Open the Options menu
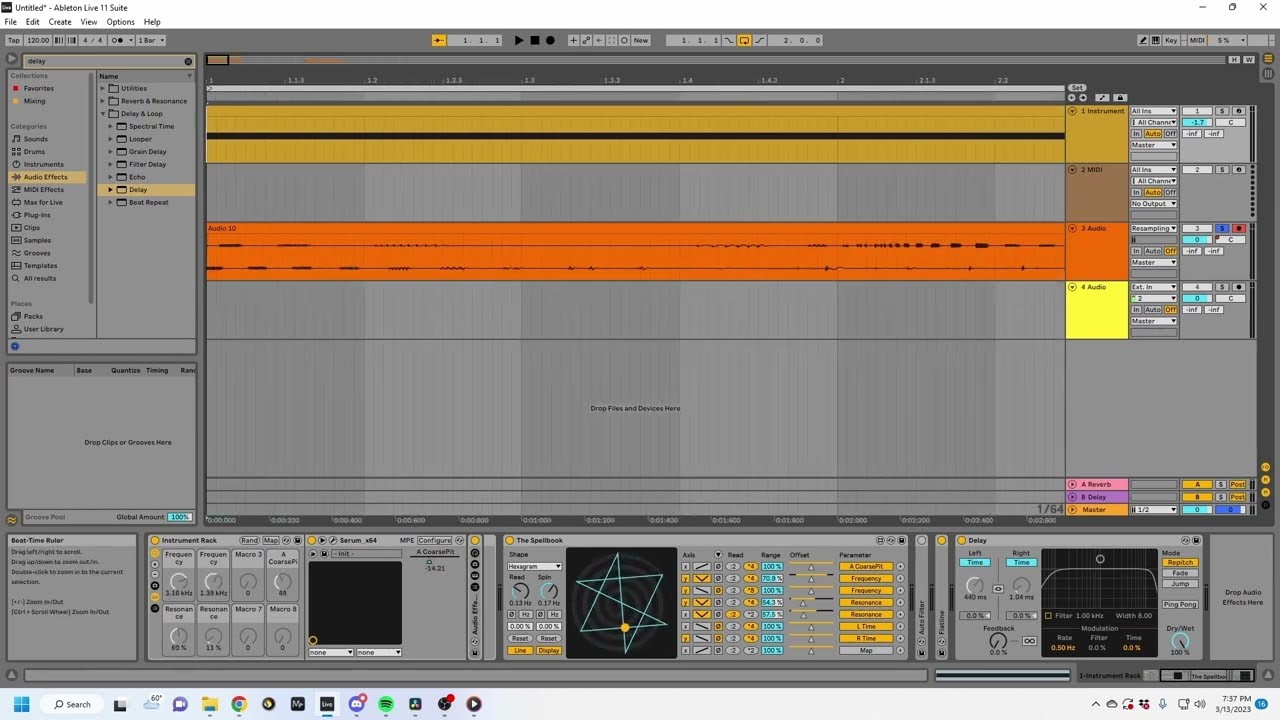 pos(120,22)
